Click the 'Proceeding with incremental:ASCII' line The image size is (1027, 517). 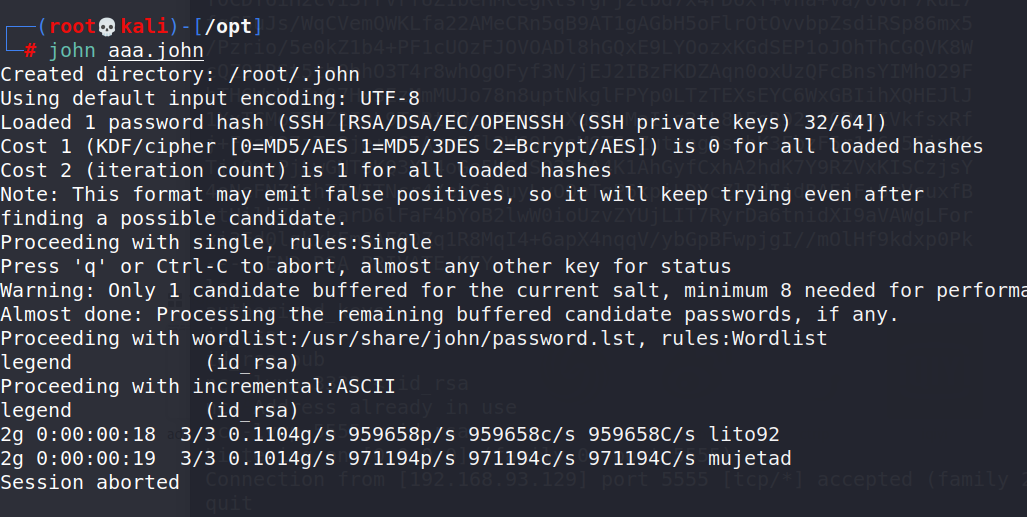pyautogui.click(x=198, y=386)
